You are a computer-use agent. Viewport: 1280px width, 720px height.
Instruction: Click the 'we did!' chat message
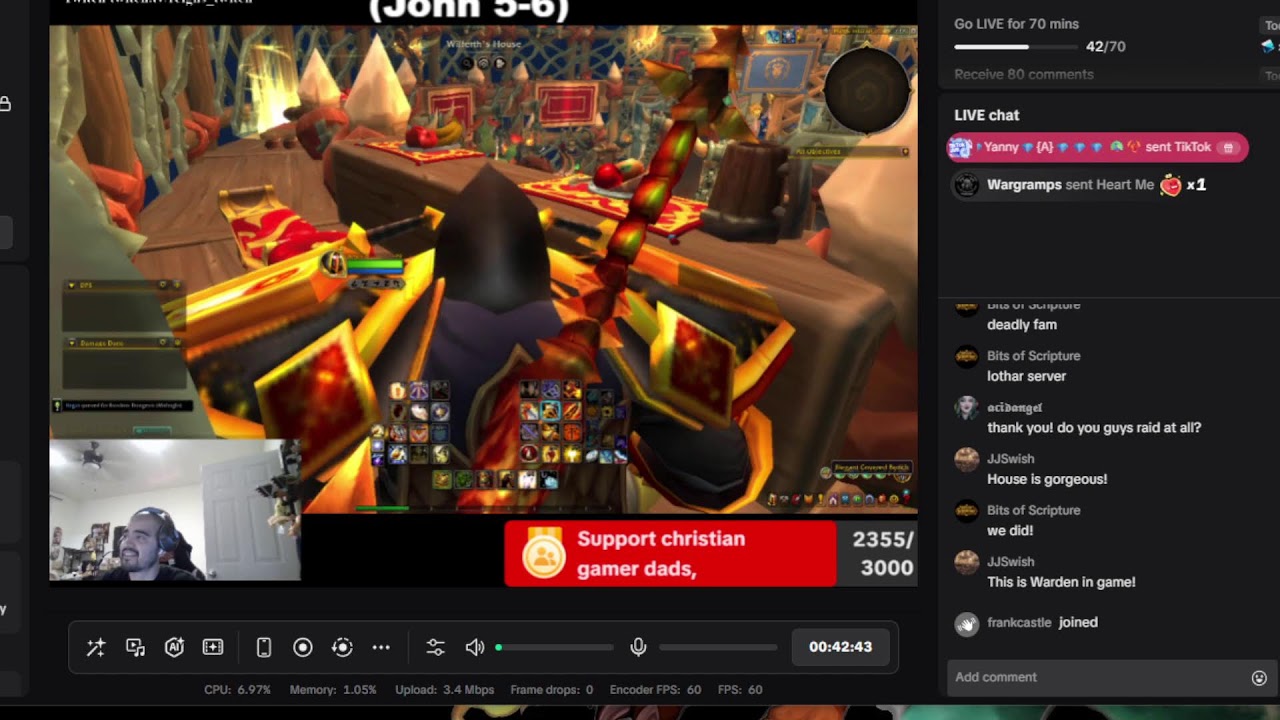pyautogui.click(x=1010, y=531)
